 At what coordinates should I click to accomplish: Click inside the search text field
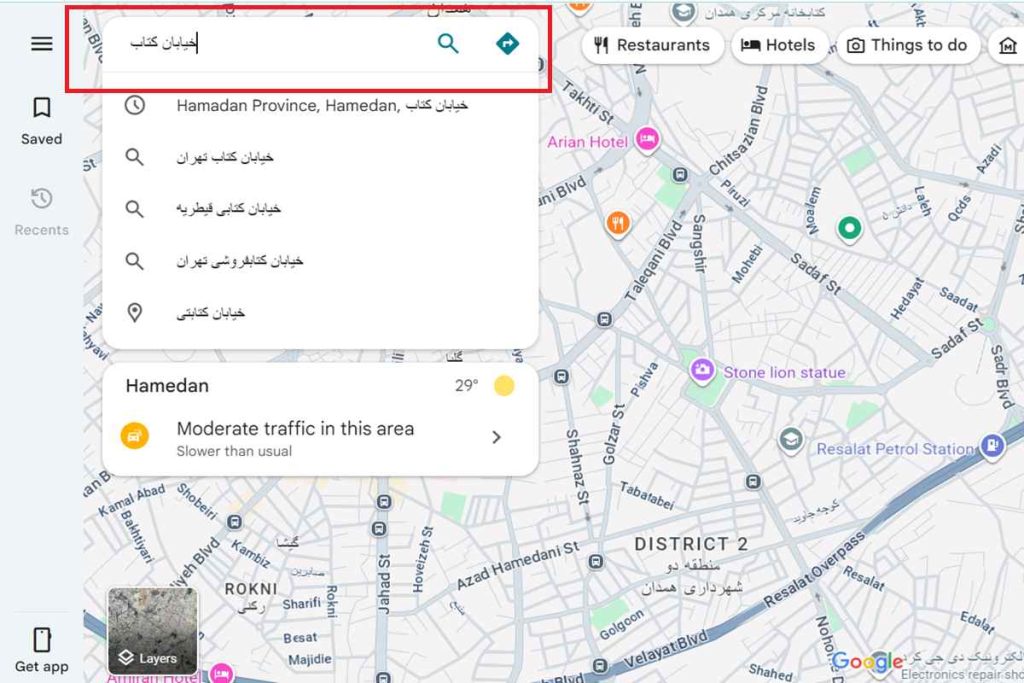pos(280,44)
